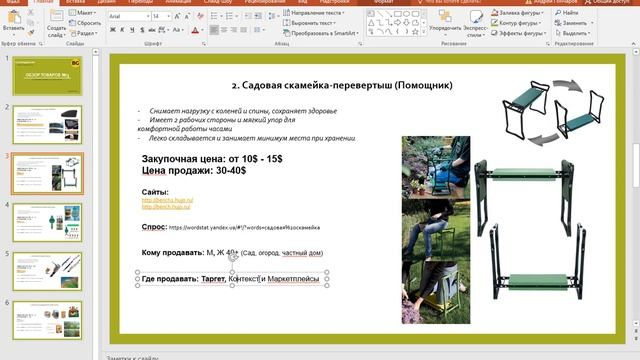This screenshot has height=360, width=640.
Task: Toggle justify text alignment
Action: click(x=244, y=30)
